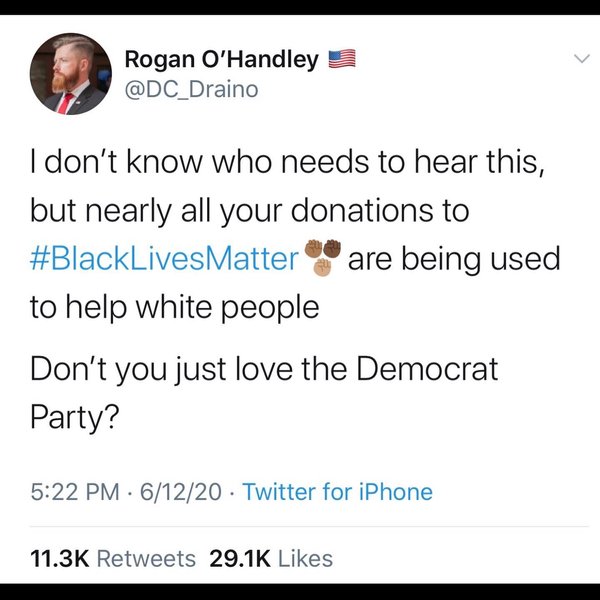
Task: Open Rogan O'Handley's profile picture
Action: pos(71,73)
